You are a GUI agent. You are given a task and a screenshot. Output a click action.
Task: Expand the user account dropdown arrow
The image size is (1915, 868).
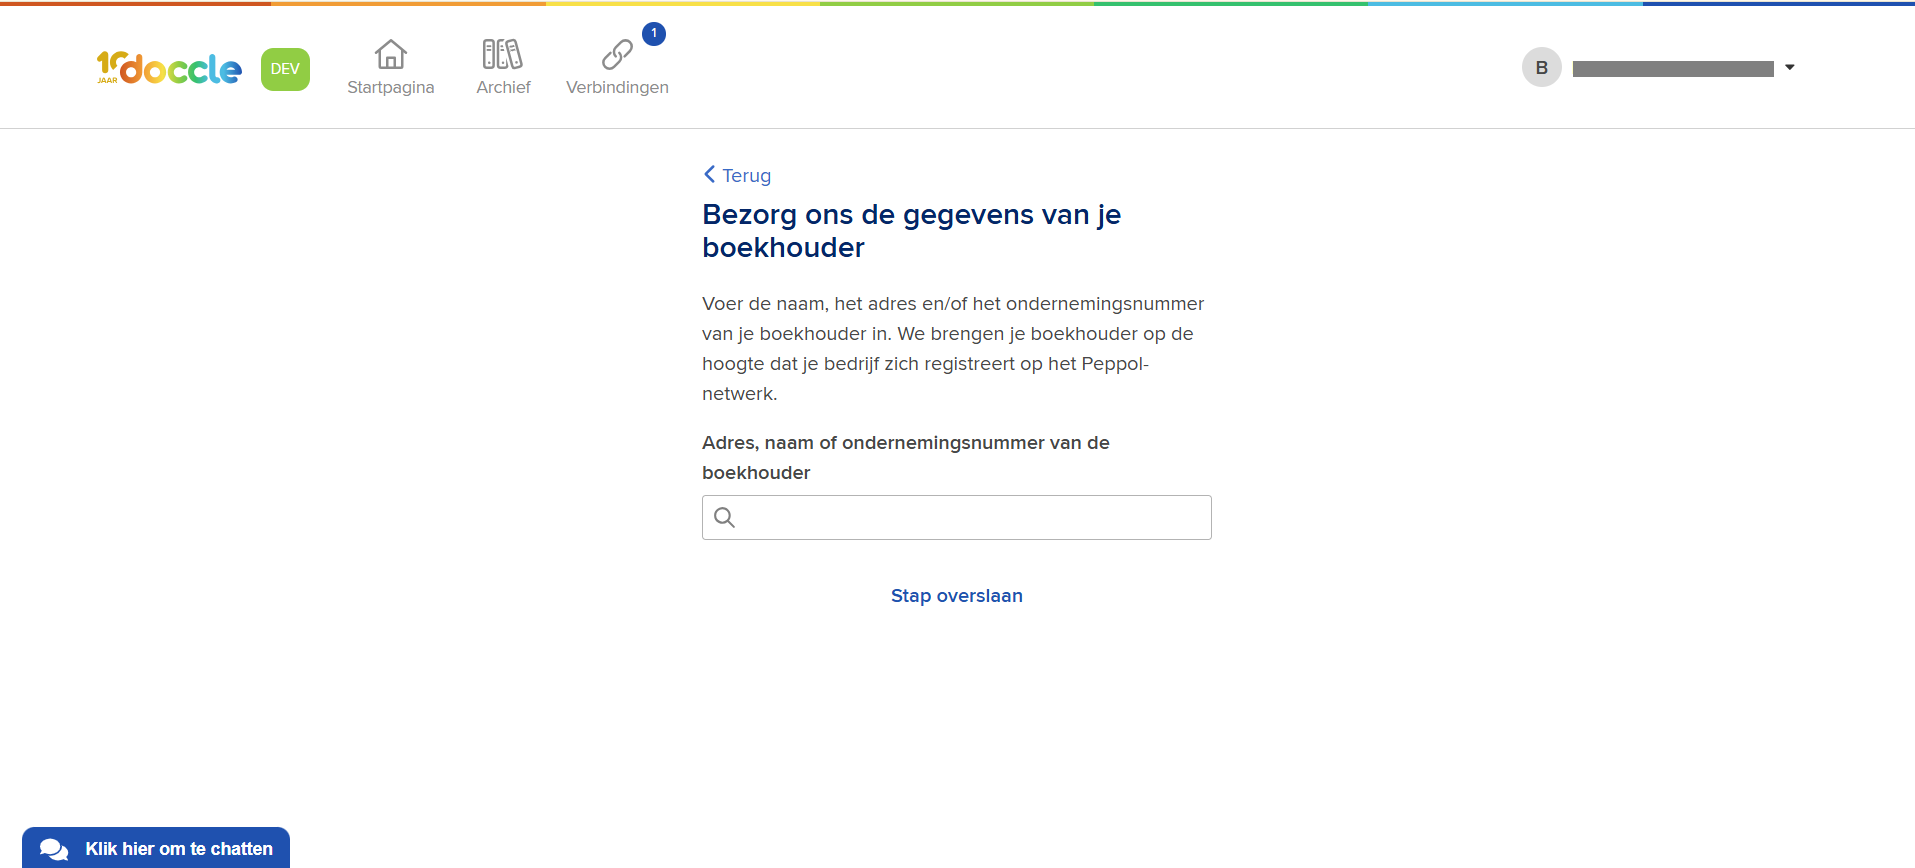coord(1789,68)
